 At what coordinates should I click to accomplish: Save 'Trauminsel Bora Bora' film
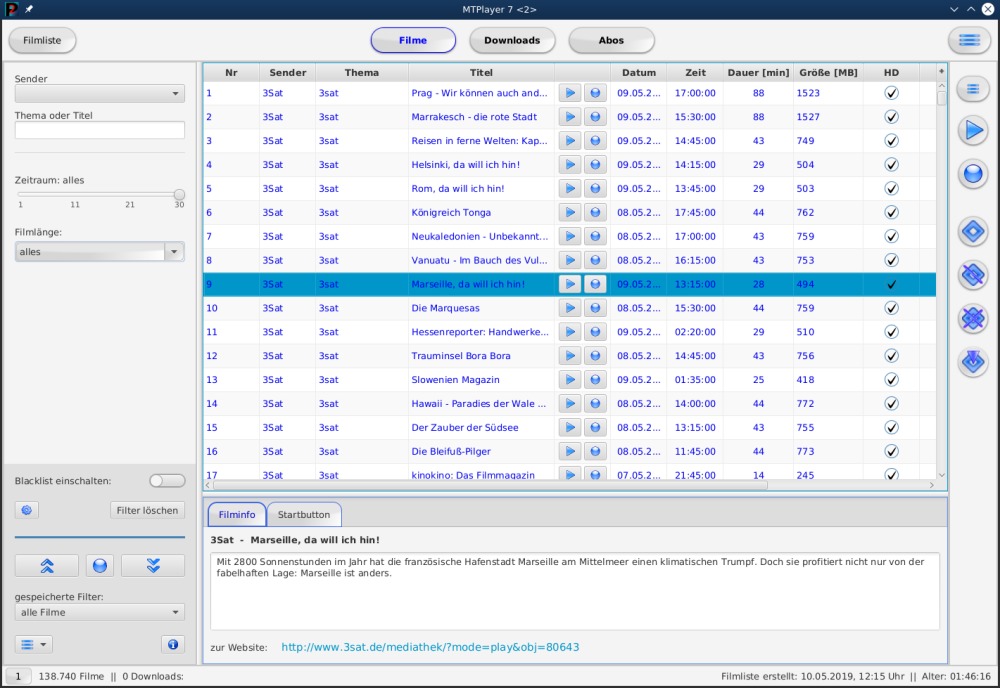pos(595,356)
